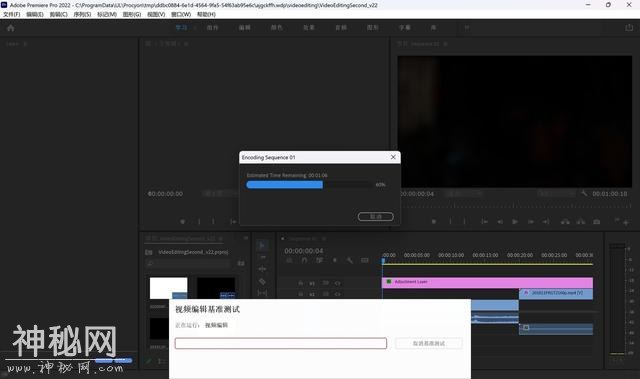Add marker from timeline toolbar

click(335, 260)
